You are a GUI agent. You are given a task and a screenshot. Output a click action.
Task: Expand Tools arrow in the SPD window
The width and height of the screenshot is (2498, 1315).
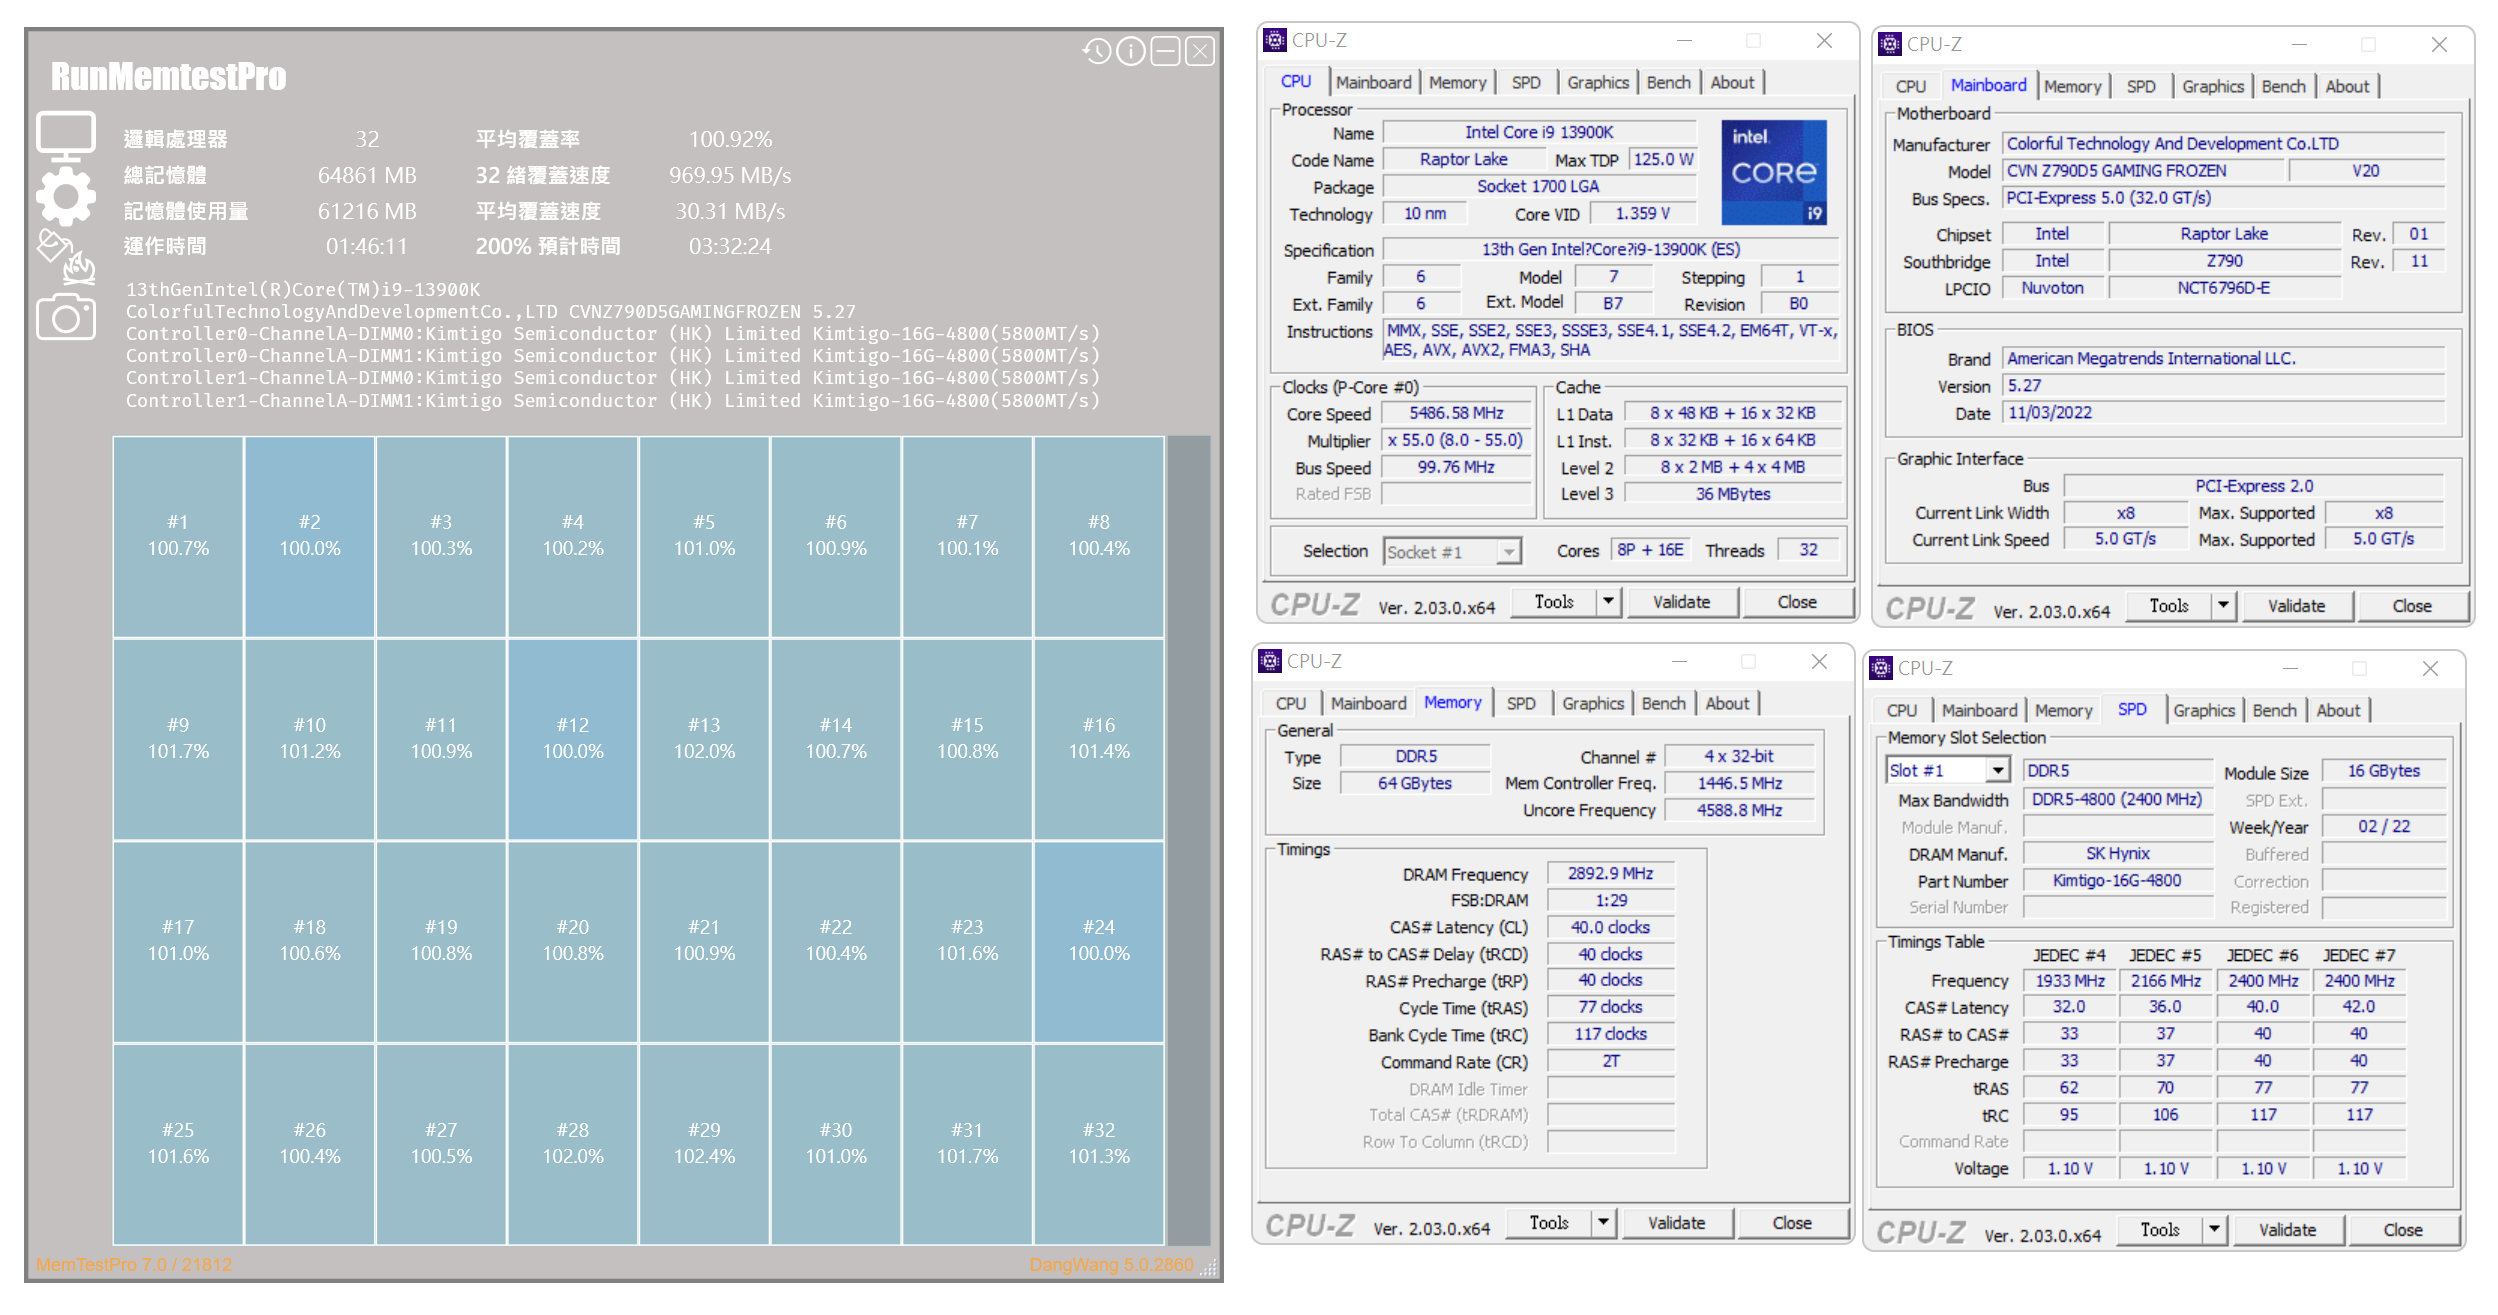pyautogui.click(x=2214, y=1230)
